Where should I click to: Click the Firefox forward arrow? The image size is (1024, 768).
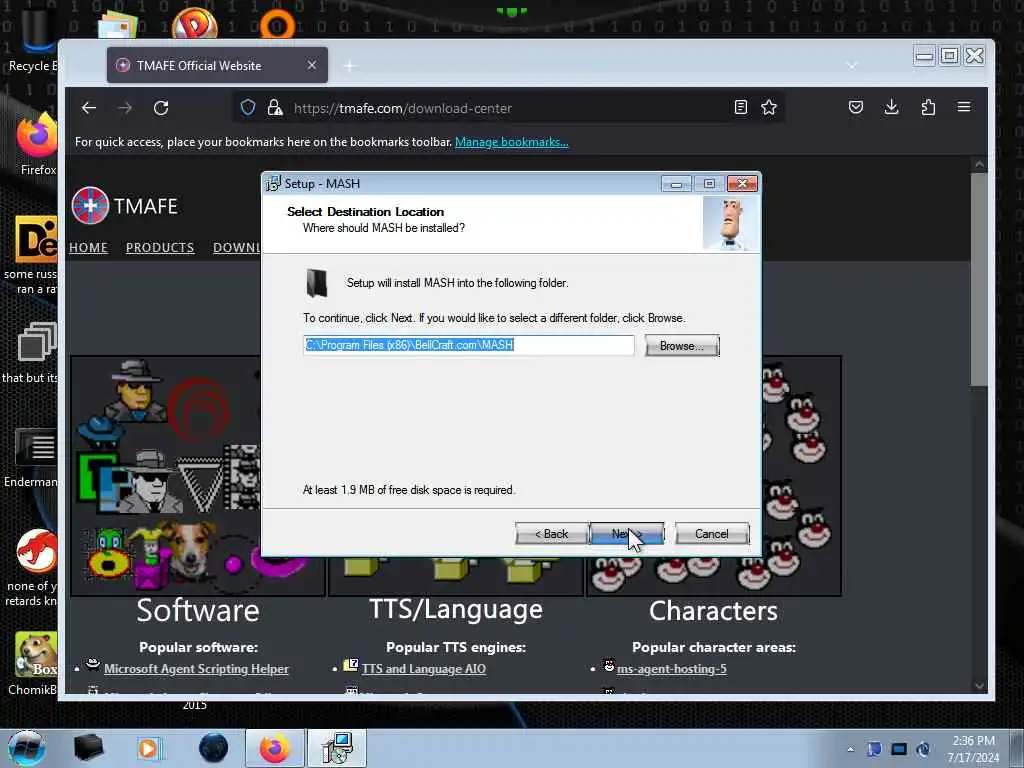[x=125, y=108]
